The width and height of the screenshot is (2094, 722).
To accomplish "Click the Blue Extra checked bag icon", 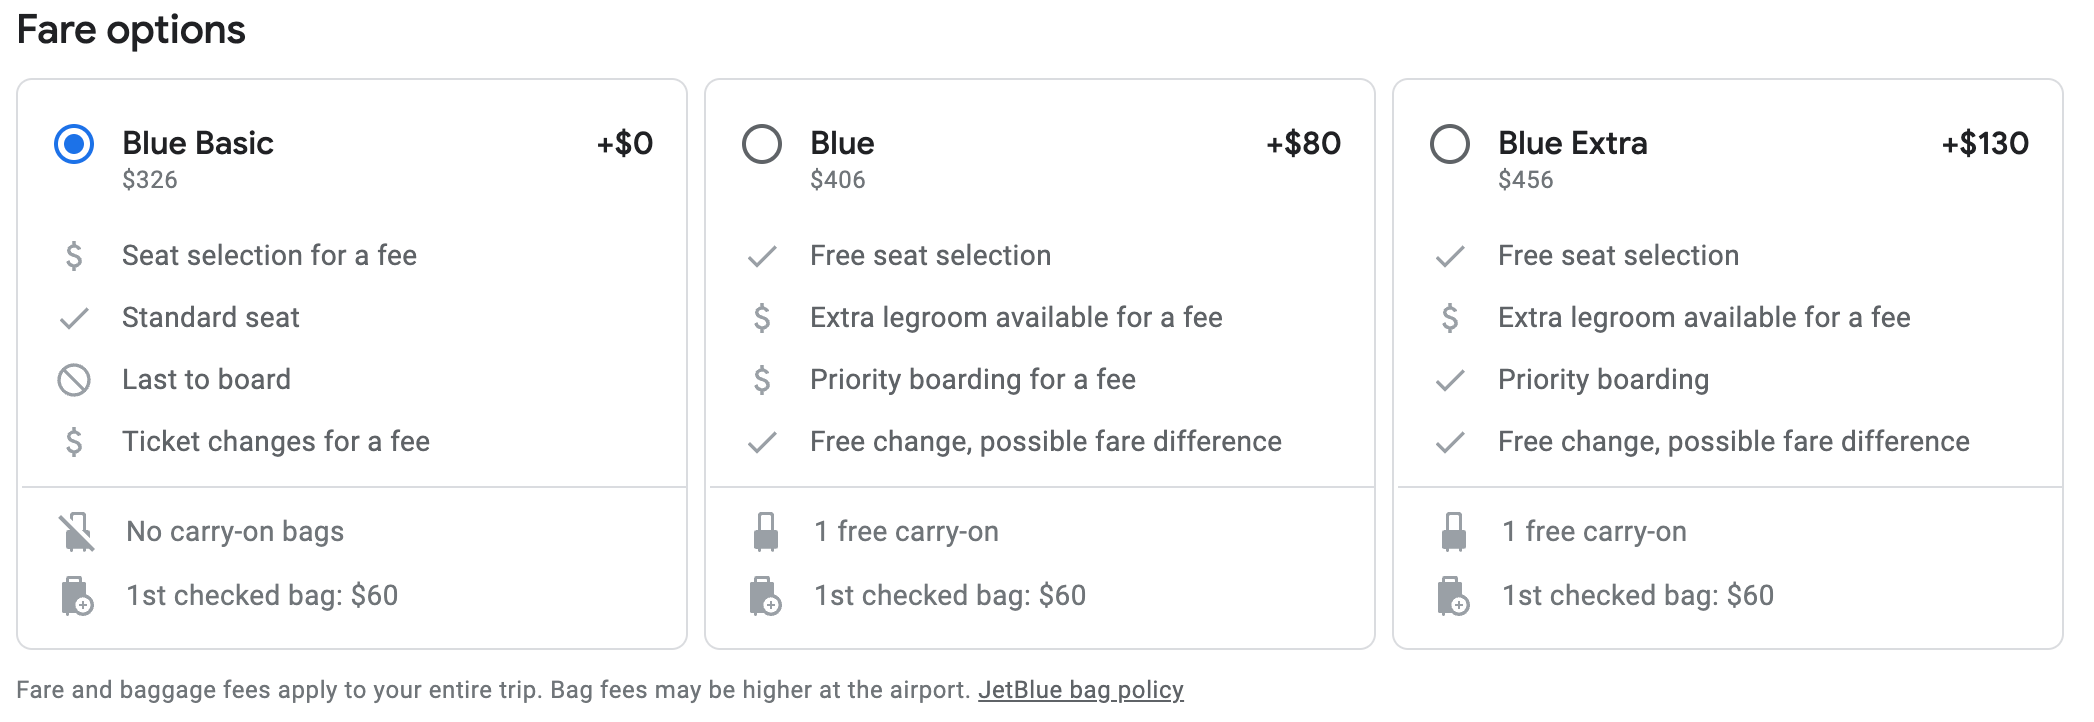I will [x=1453, y=596].
